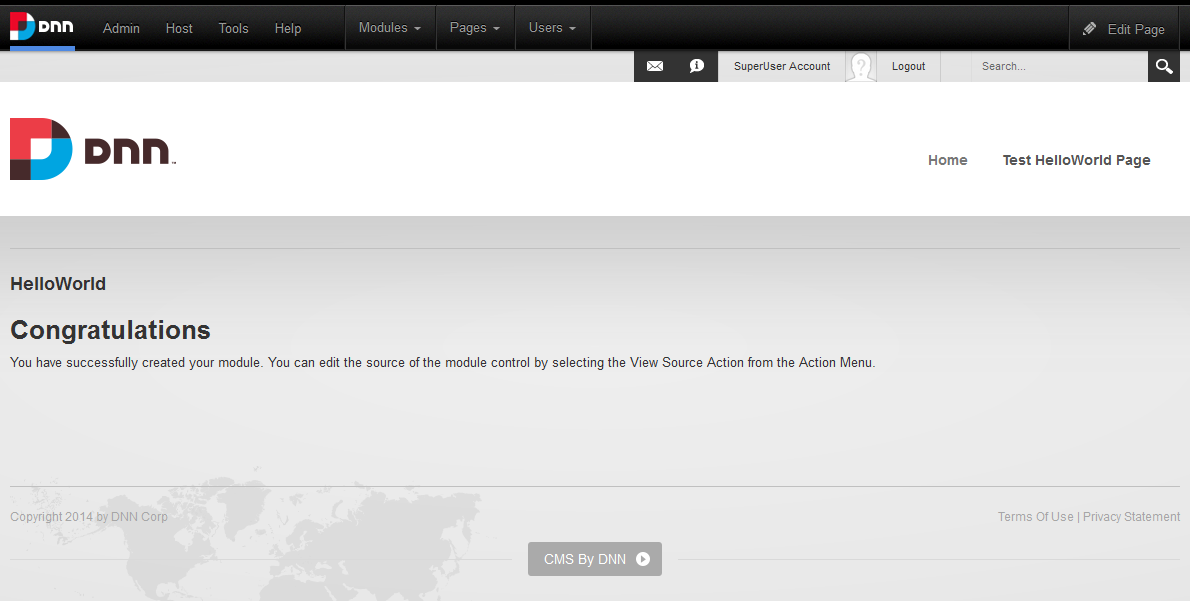Click the Logout link
This screenshot has height=601, width=1190.
(908, 66)
